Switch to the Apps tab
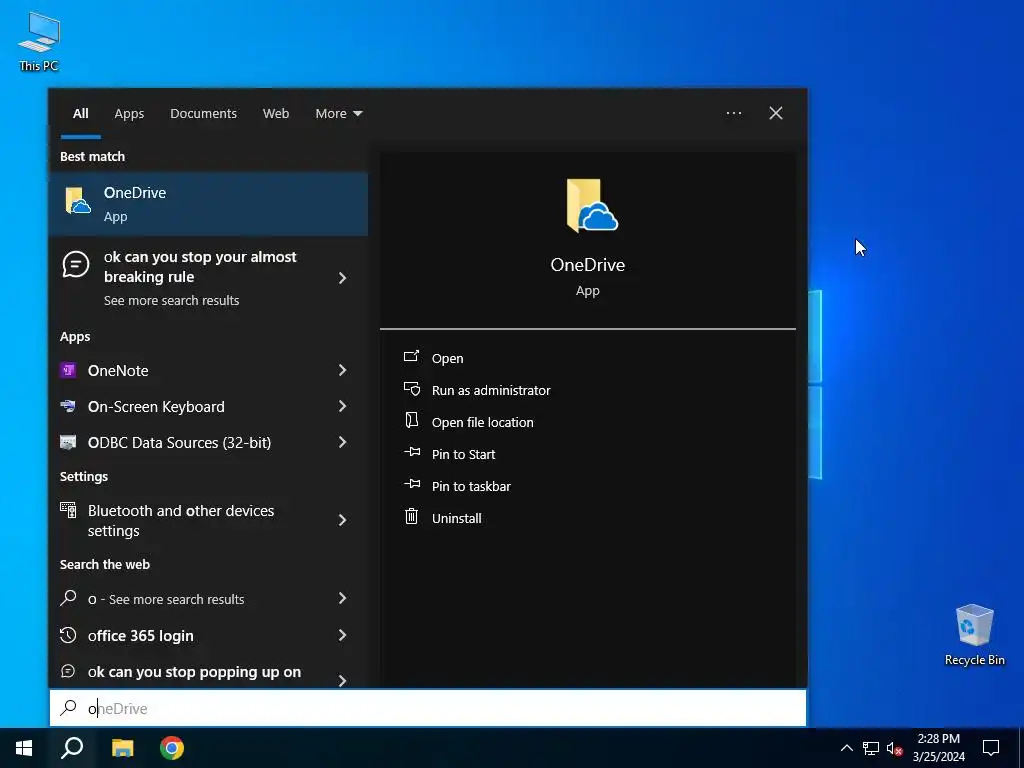Image resolution: width=1024 pixels, height=768 pixels. 129,113
